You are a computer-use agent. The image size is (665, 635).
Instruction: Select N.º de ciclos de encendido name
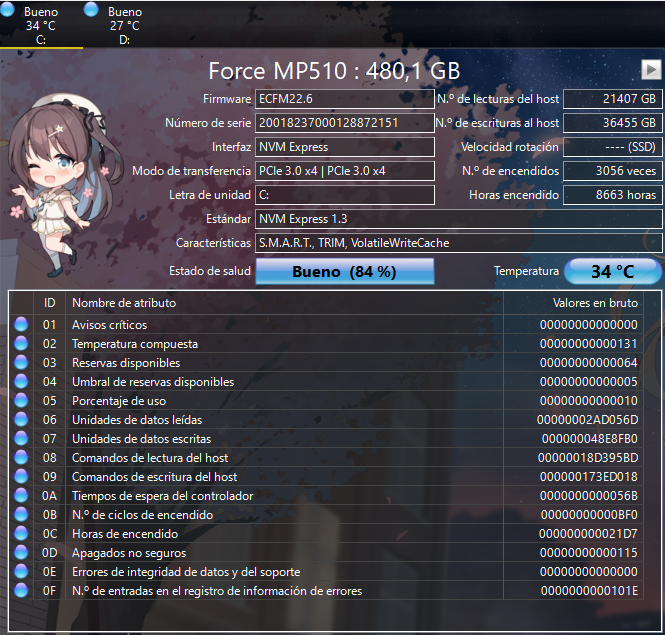142,515
